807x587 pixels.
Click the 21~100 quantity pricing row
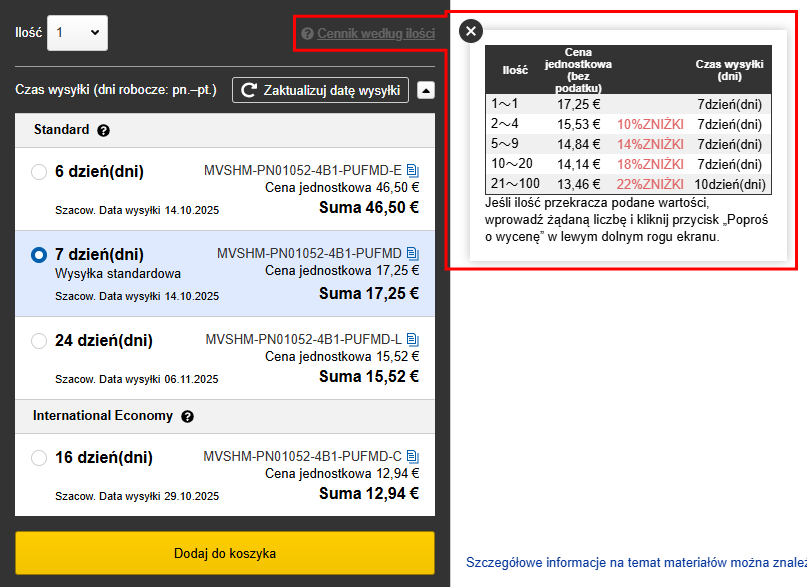629,184
